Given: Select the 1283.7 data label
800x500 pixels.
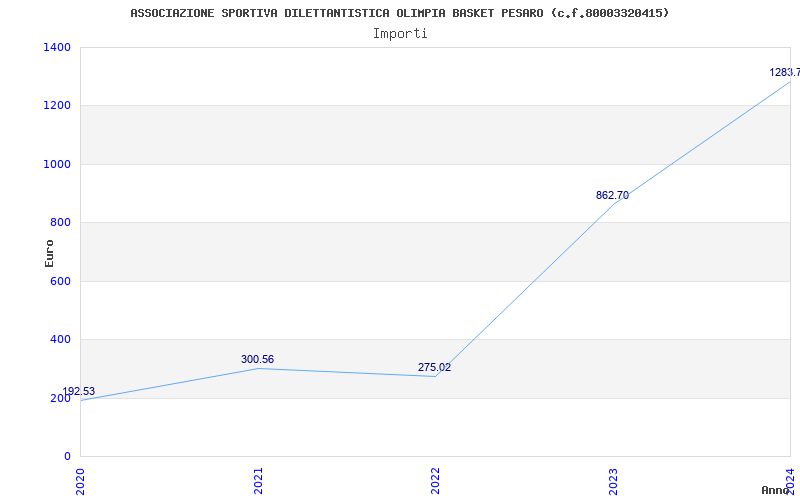Looking at the screenshot, I should 785,72.
